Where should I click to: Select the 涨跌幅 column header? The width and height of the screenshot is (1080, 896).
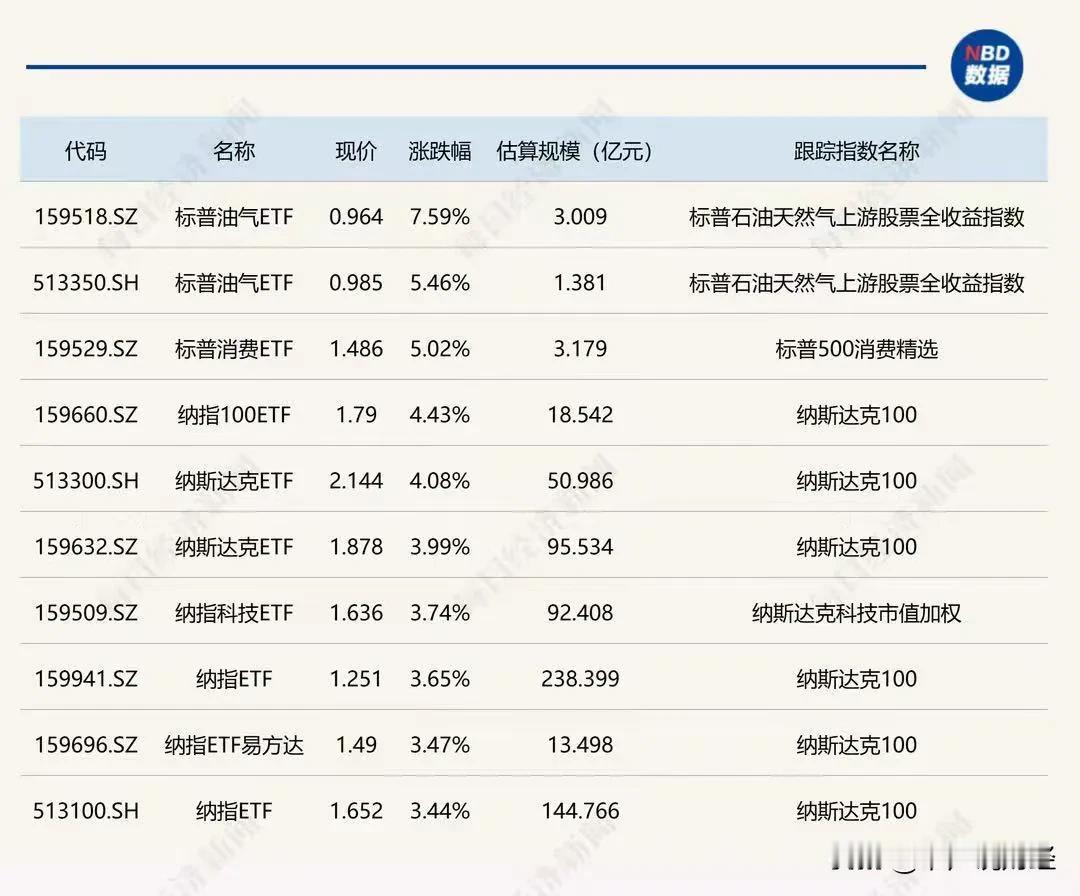coord(439,151)
